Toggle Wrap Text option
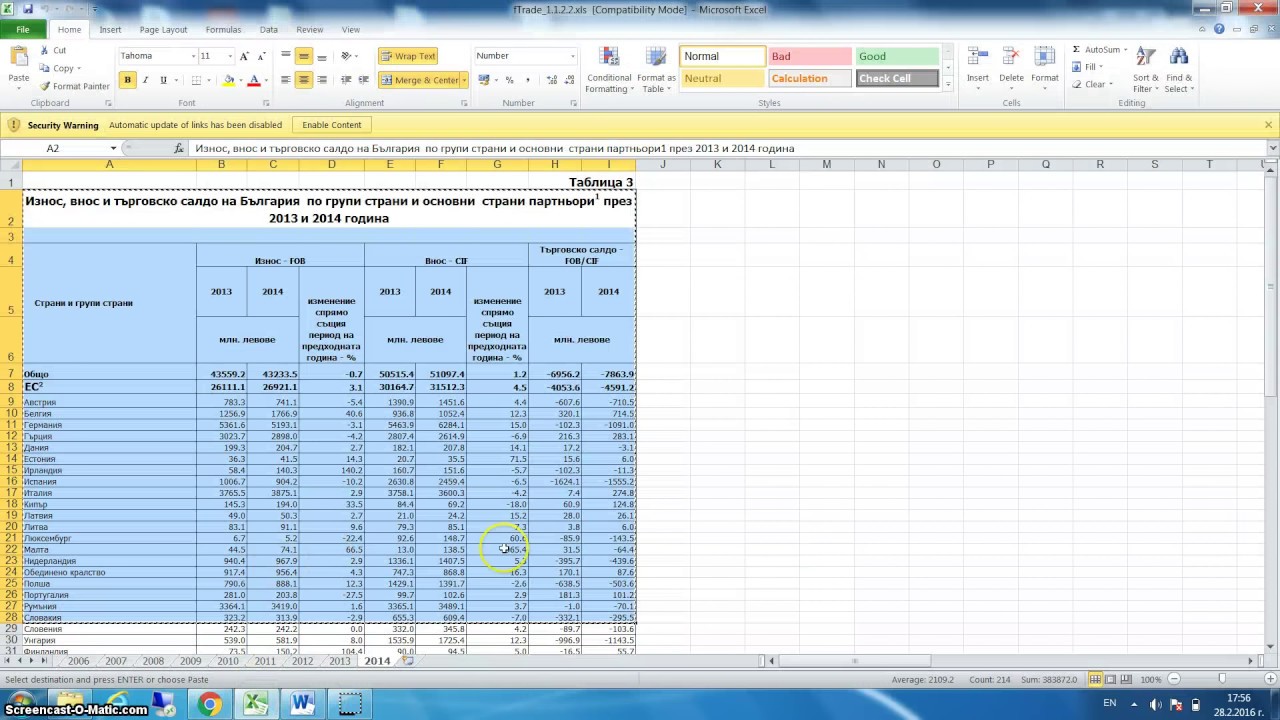Viewport: 1280px width, 720px height. [x=408, y=56]
